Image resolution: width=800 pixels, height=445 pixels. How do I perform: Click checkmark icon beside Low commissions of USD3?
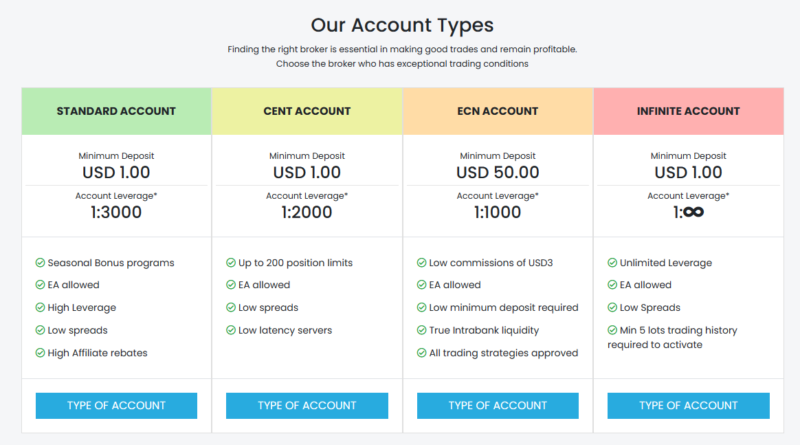click(421, 263)
